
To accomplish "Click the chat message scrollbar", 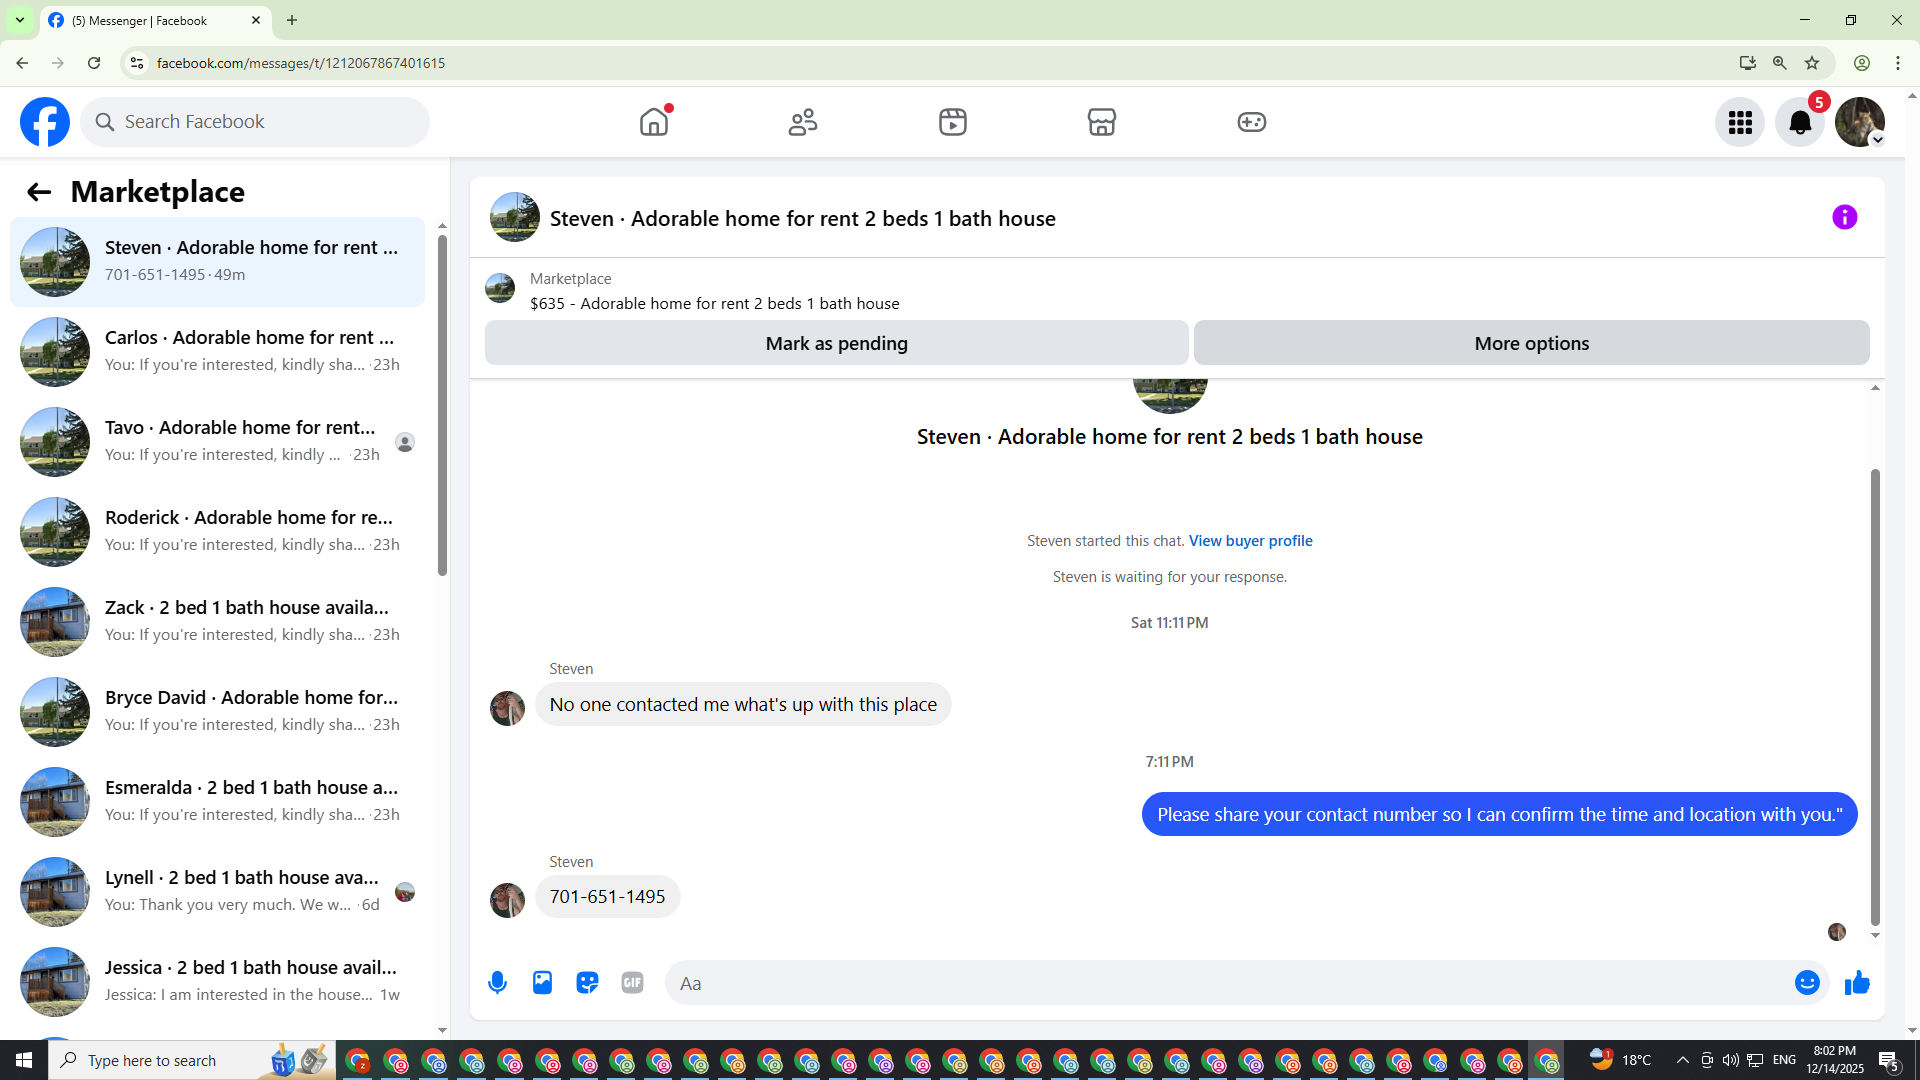I will click(1875, 696).
